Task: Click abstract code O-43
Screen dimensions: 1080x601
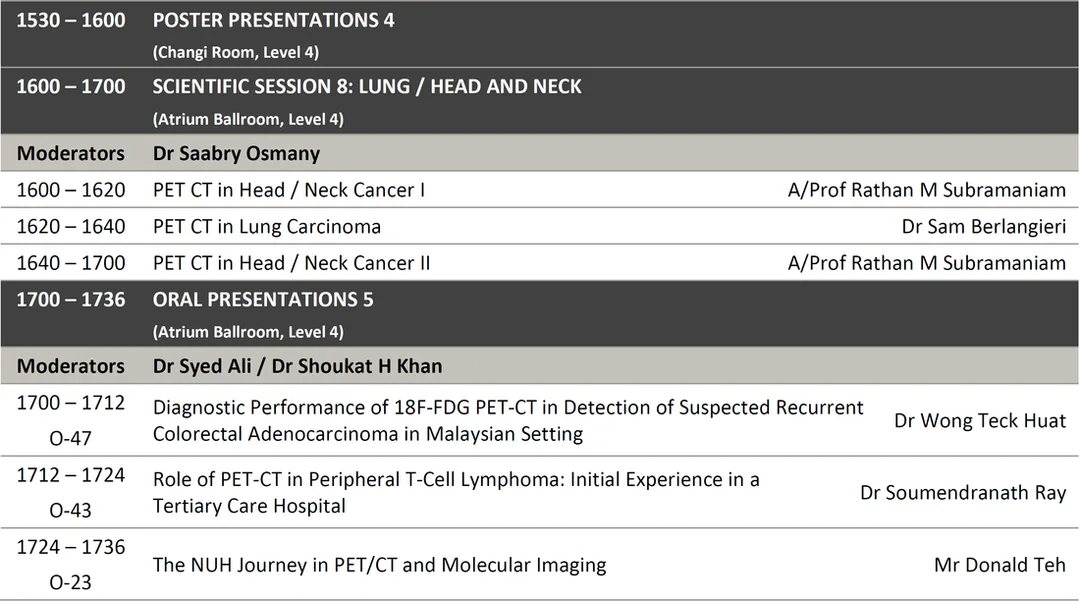Action: point(70,510)
